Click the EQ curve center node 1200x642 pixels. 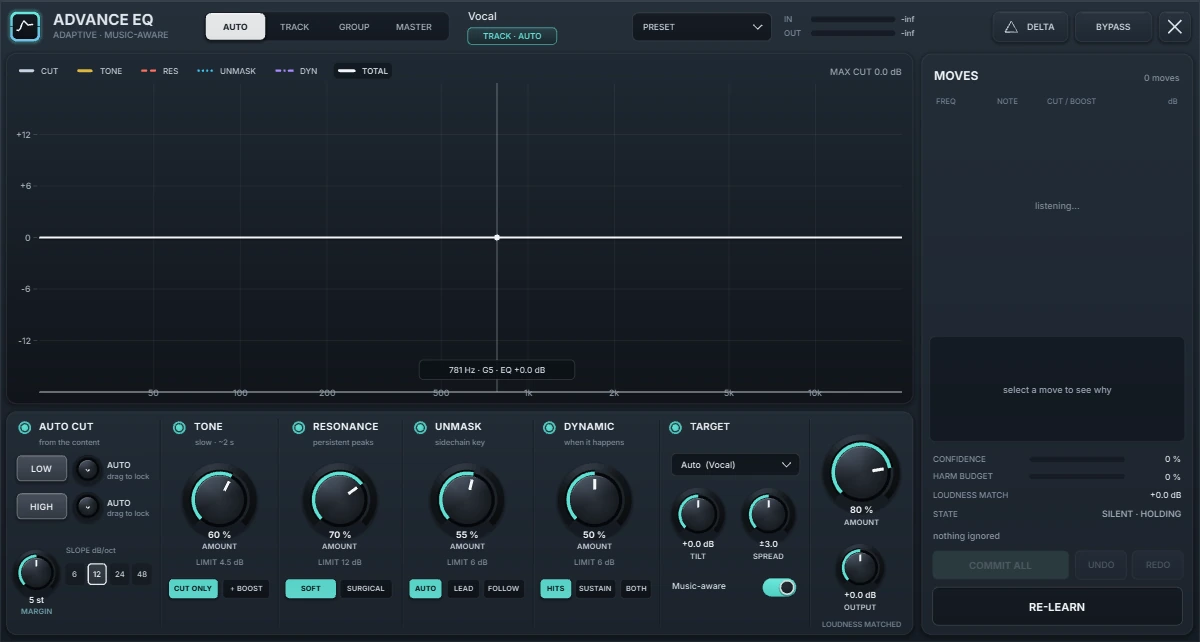point(497,237)
